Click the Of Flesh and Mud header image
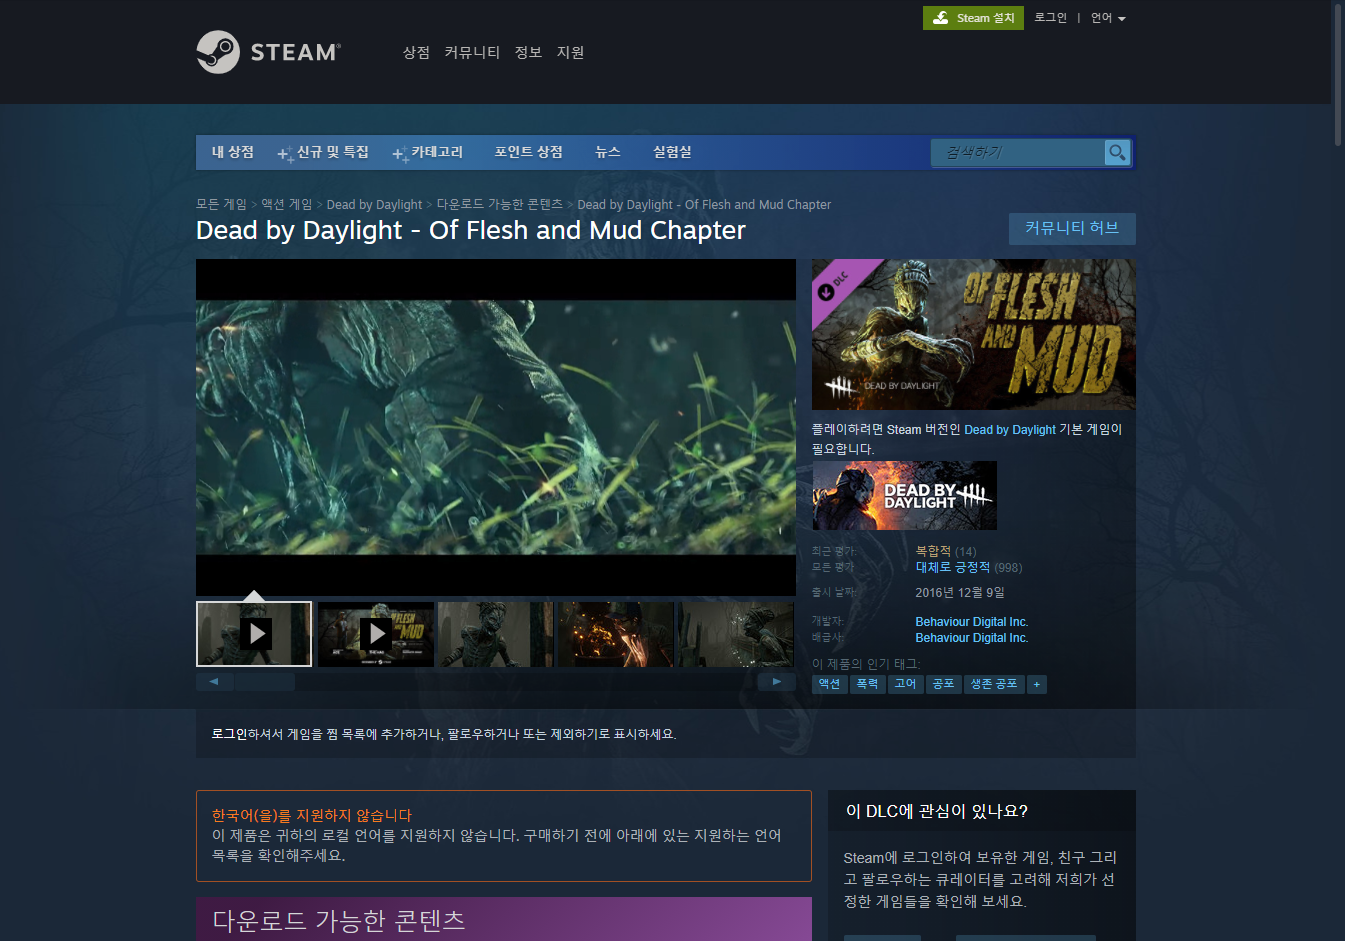The height and width of the screenshot is (941, 1345). (973, 334)
